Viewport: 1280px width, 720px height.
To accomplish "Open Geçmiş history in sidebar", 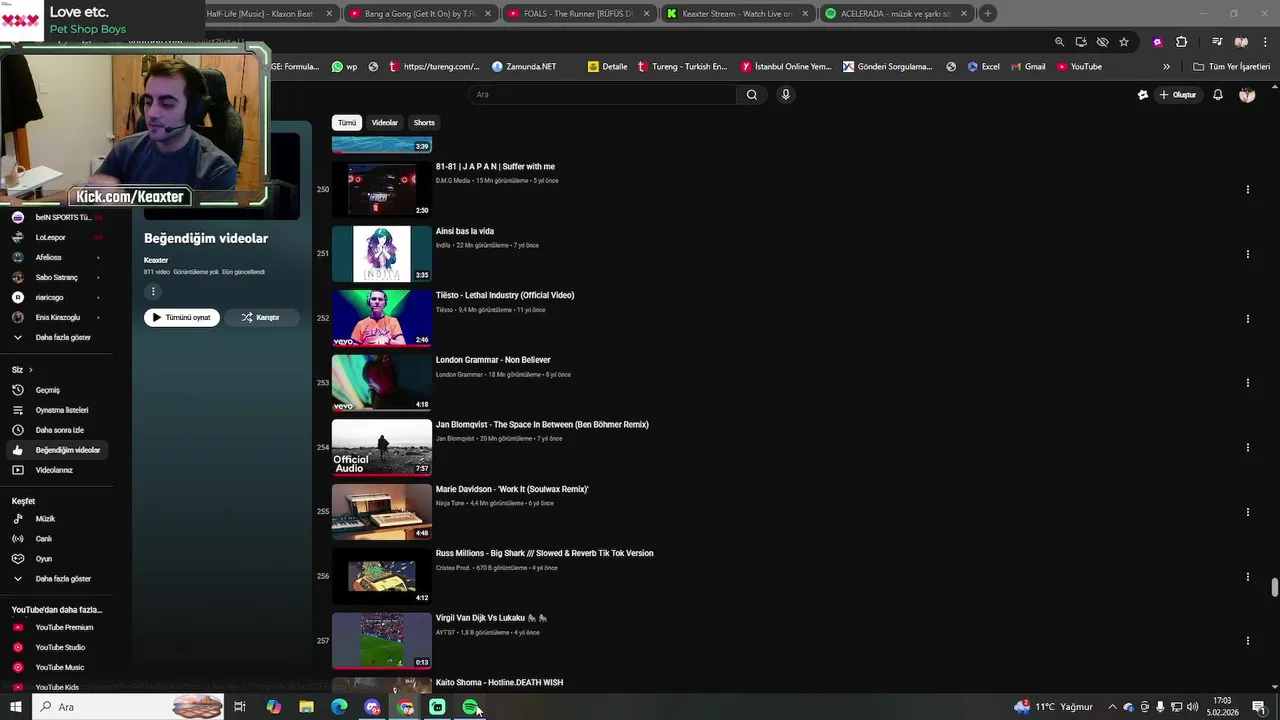I will [x=57, y=390].
